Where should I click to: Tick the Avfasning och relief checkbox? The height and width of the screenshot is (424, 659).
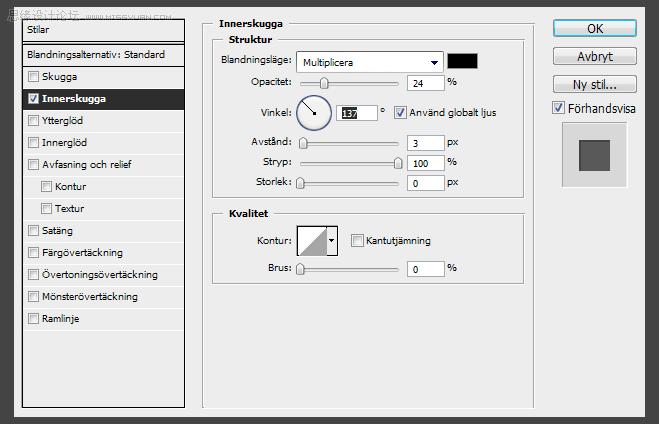click(x=33, y=164)
